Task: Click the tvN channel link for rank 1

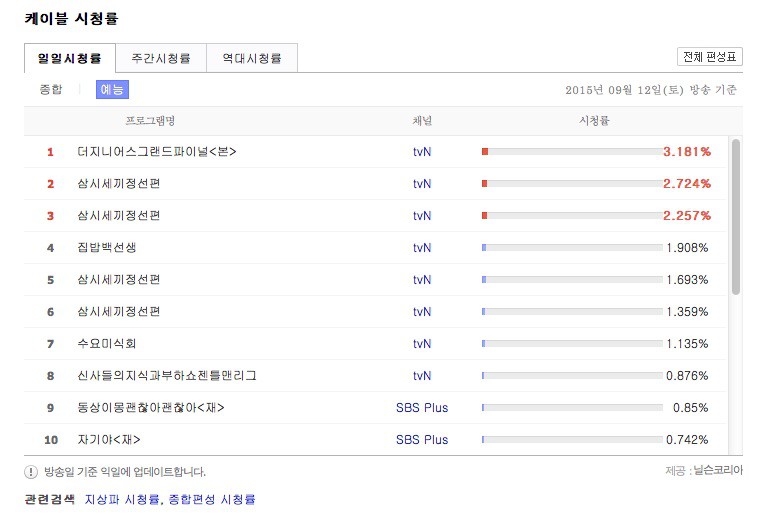Action: click(x=422, y=152)
